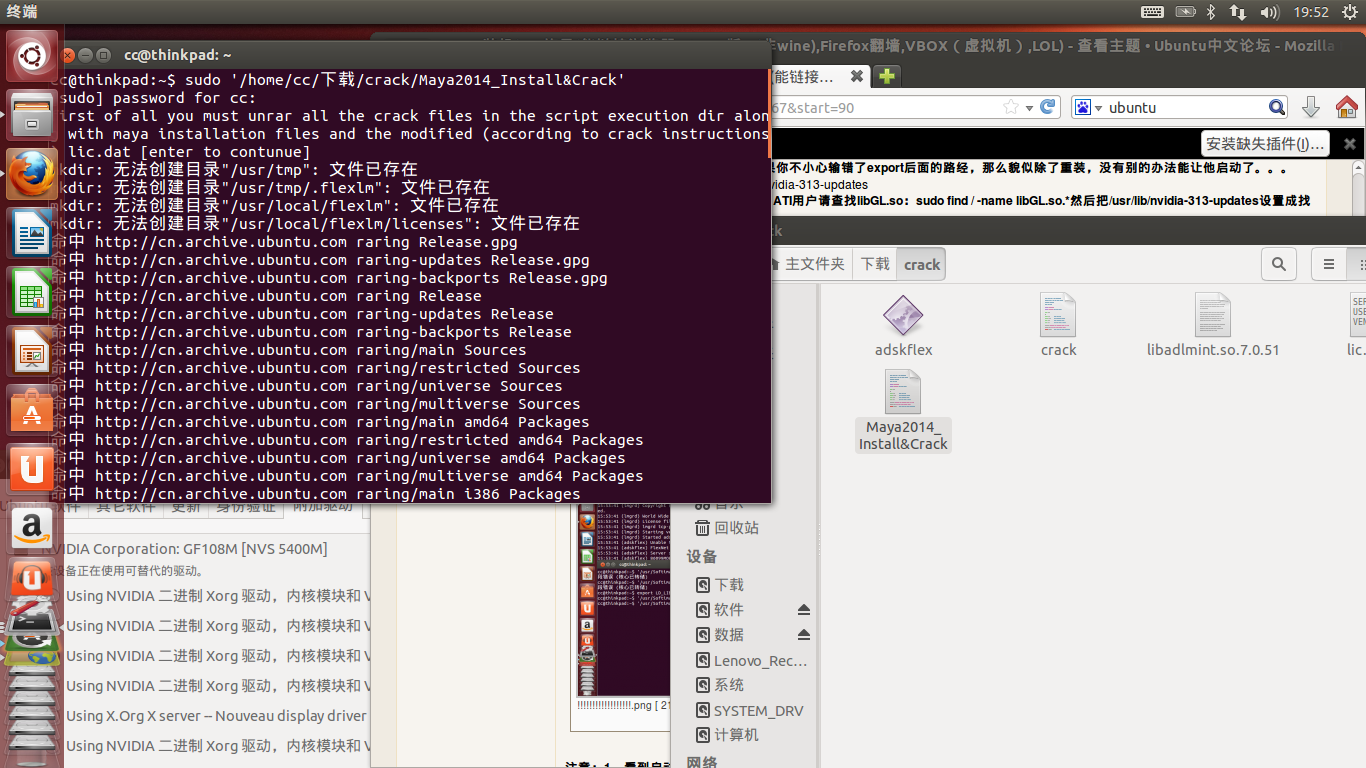Open the Amazon launcher icon

(32, 527)
